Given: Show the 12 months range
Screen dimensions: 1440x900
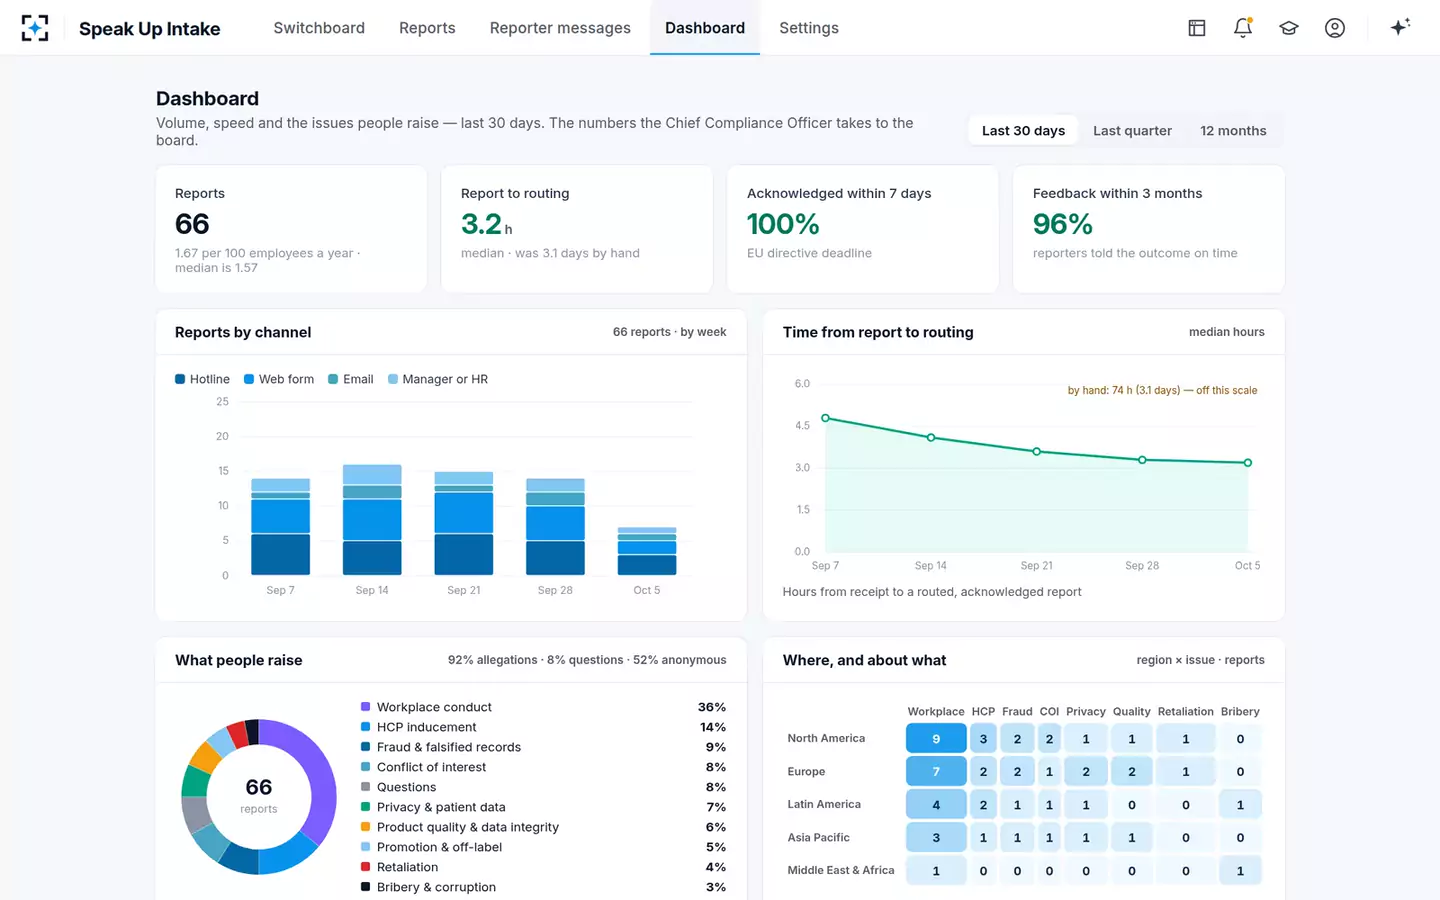Looking at the screenshot, I should pyautogui.click(x=1233, y=131).
